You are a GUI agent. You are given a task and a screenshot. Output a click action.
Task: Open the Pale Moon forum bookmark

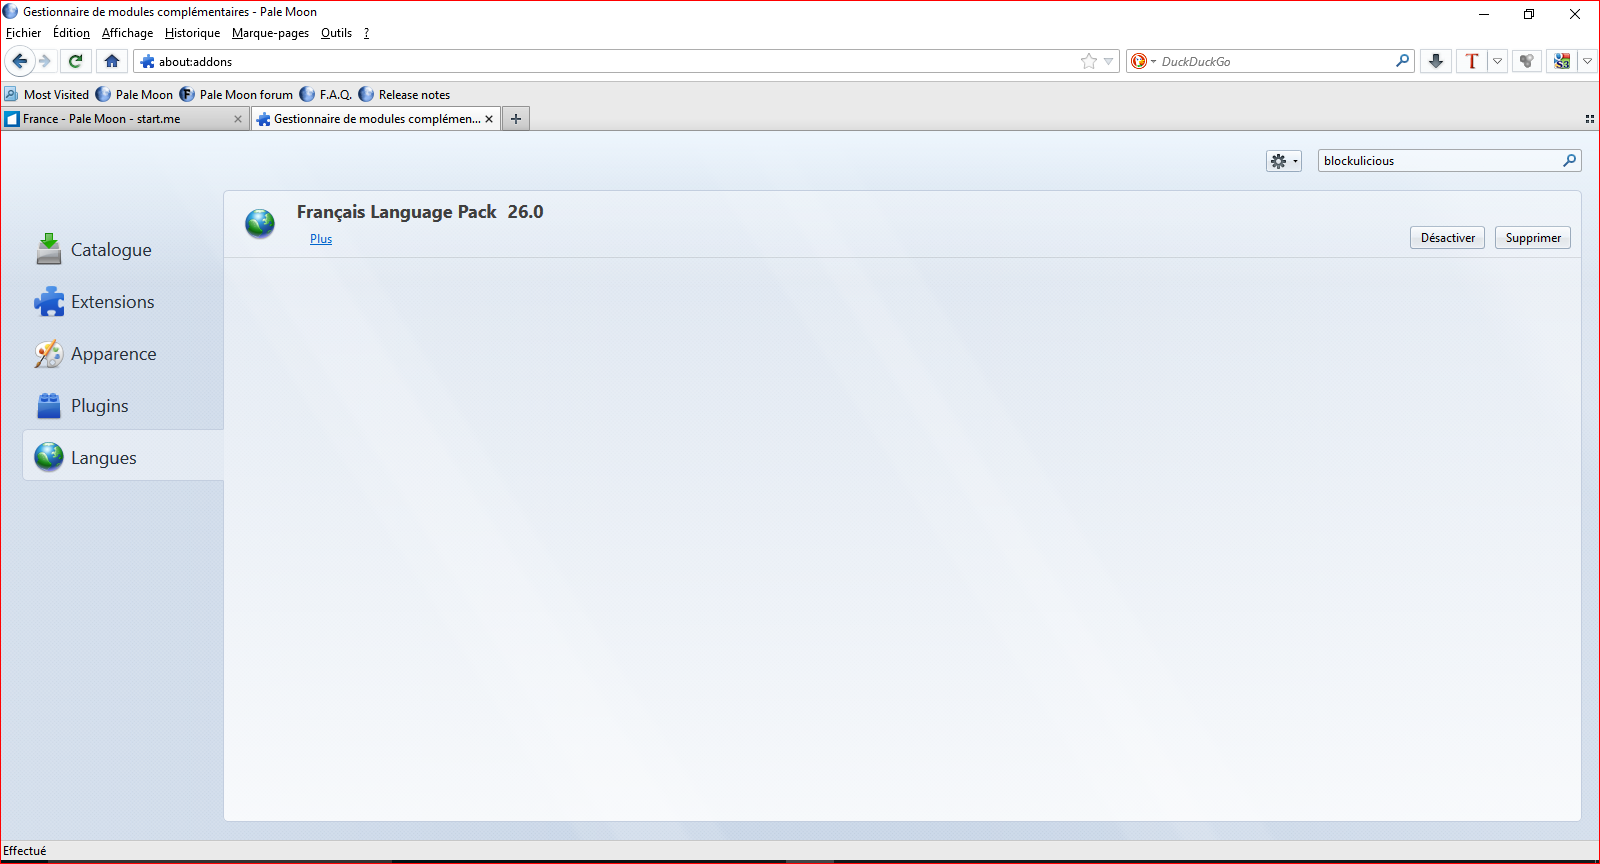(x=236, y=95)
